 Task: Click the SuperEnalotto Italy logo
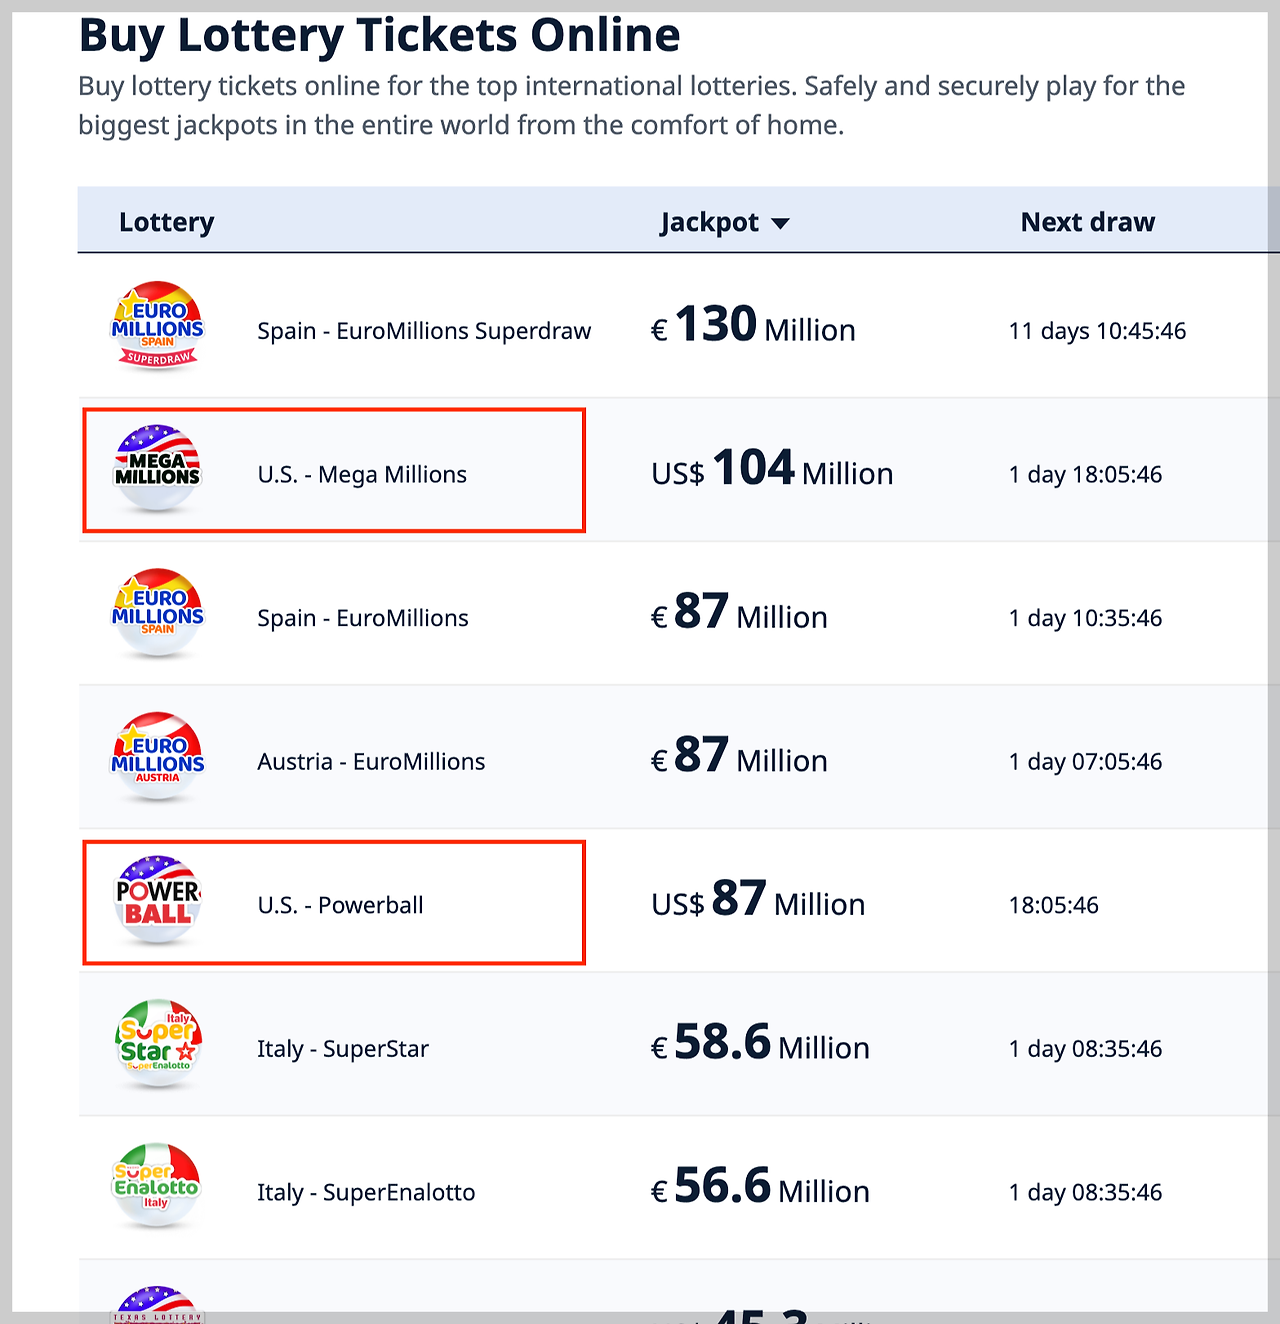pos(156,1187)
